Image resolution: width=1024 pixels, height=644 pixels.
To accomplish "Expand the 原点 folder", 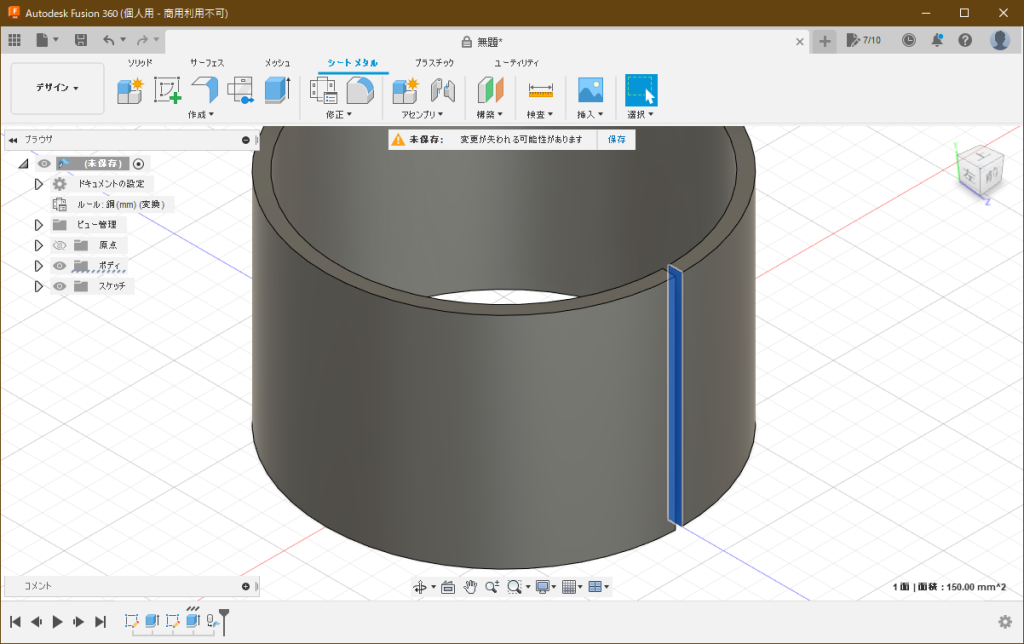I will click(x=39, y=246).
